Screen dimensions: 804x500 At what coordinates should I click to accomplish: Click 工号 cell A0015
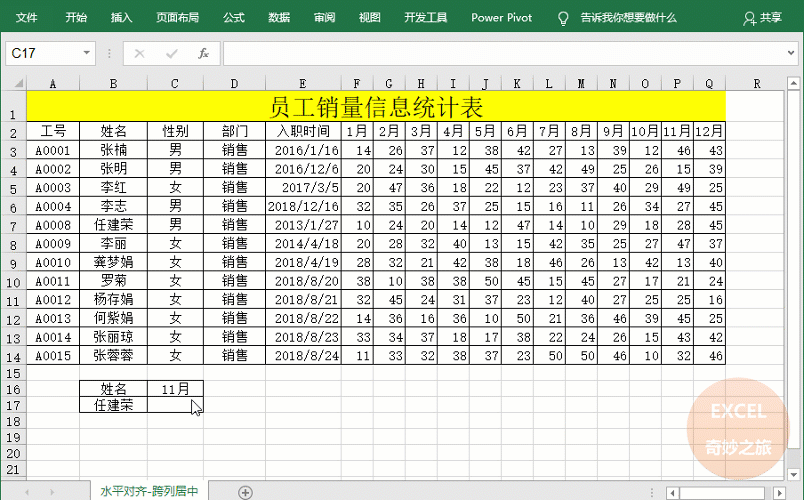pos(53,355)
